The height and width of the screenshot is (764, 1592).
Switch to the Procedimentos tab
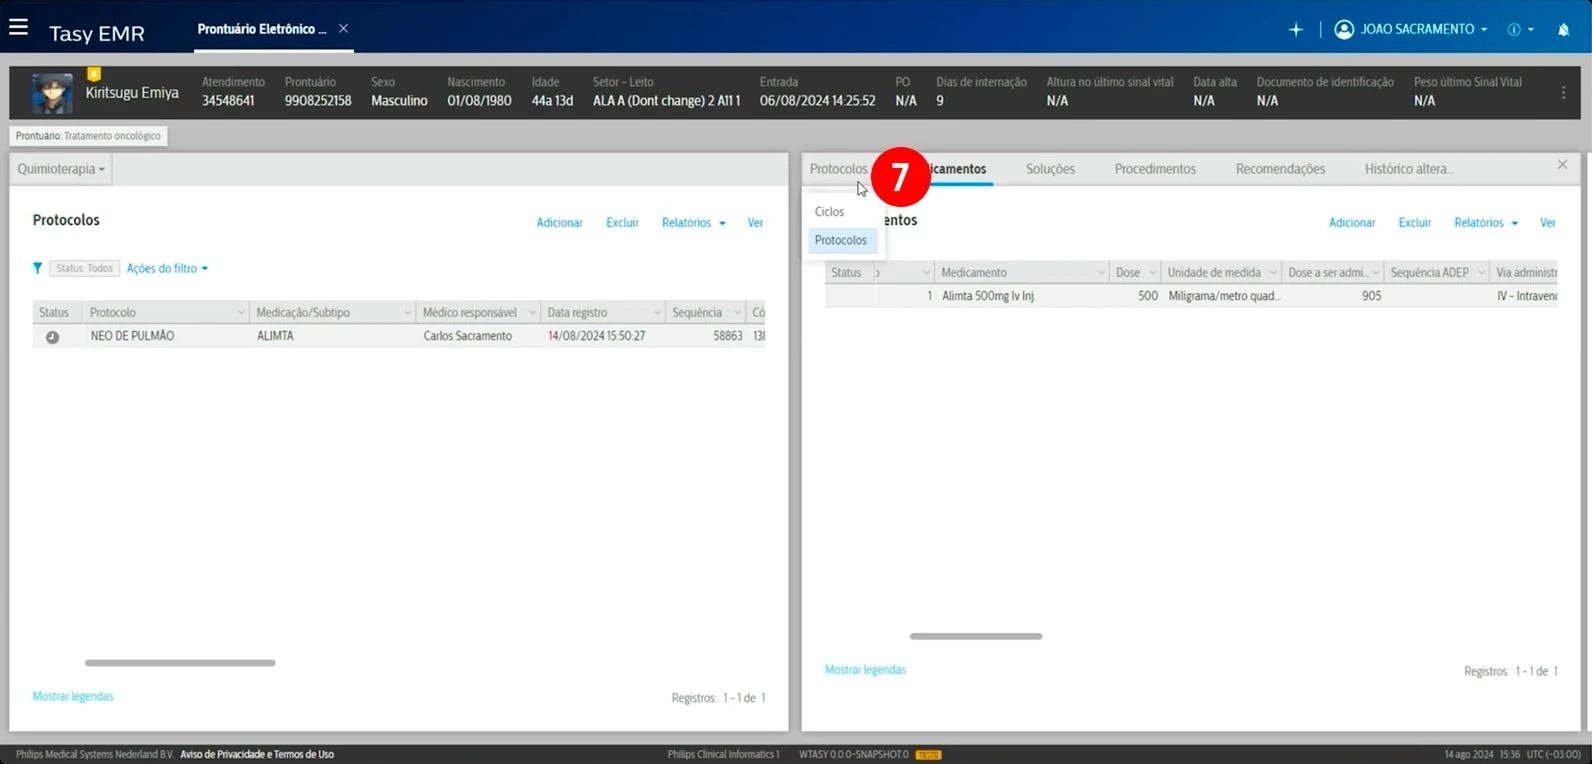(x=1155, y=169)
